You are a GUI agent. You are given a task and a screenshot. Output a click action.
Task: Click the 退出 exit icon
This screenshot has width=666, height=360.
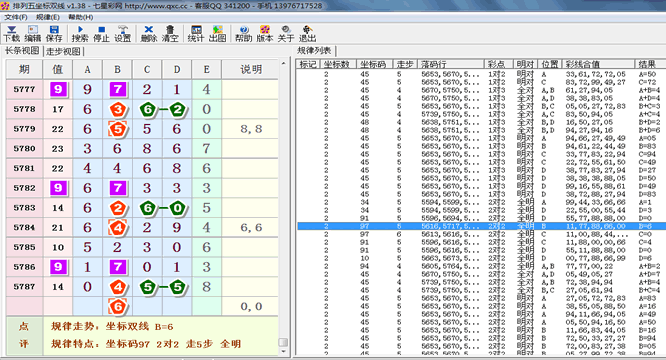click(x=307, y=34)
